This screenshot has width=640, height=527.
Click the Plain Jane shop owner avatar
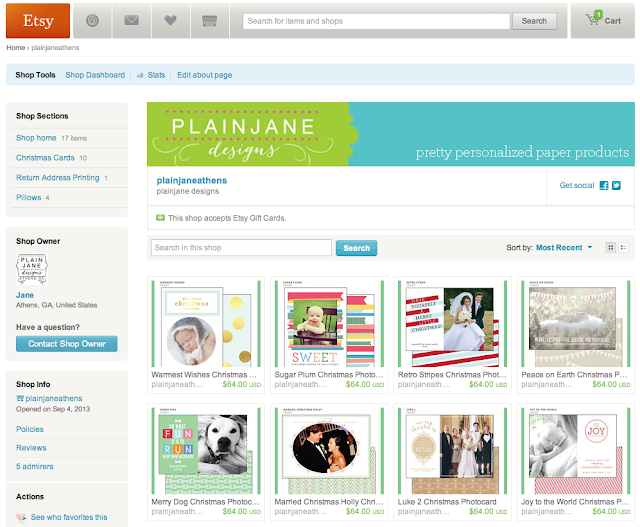pyautogui.click(x=32, y=269)
